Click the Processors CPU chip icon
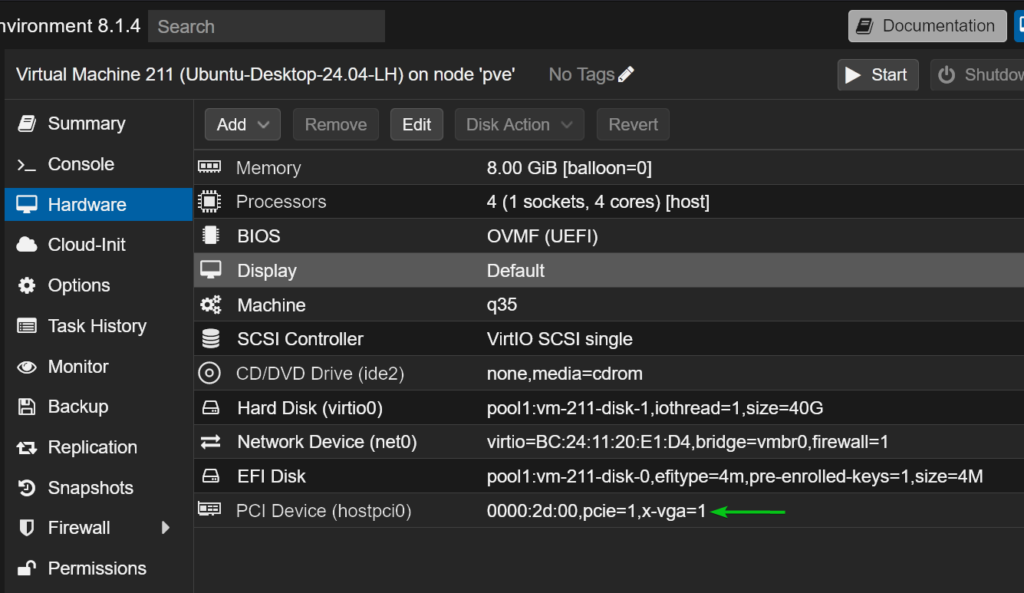The image size is (1024, 593). tap(210, 201)
